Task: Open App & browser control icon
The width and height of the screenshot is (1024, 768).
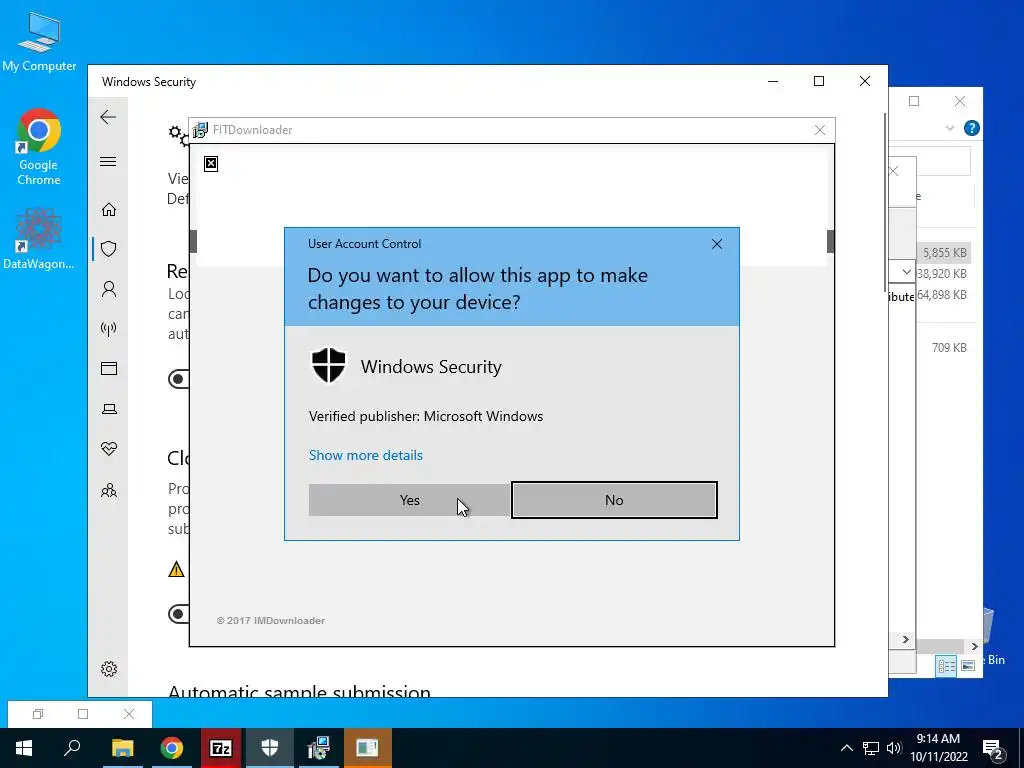Action: pyautogui.click(x=109, y=369)
